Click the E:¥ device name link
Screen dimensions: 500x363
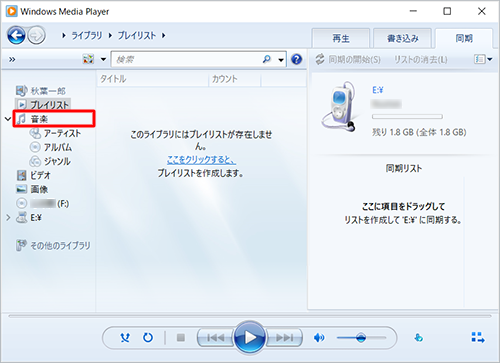pos(378,90)
